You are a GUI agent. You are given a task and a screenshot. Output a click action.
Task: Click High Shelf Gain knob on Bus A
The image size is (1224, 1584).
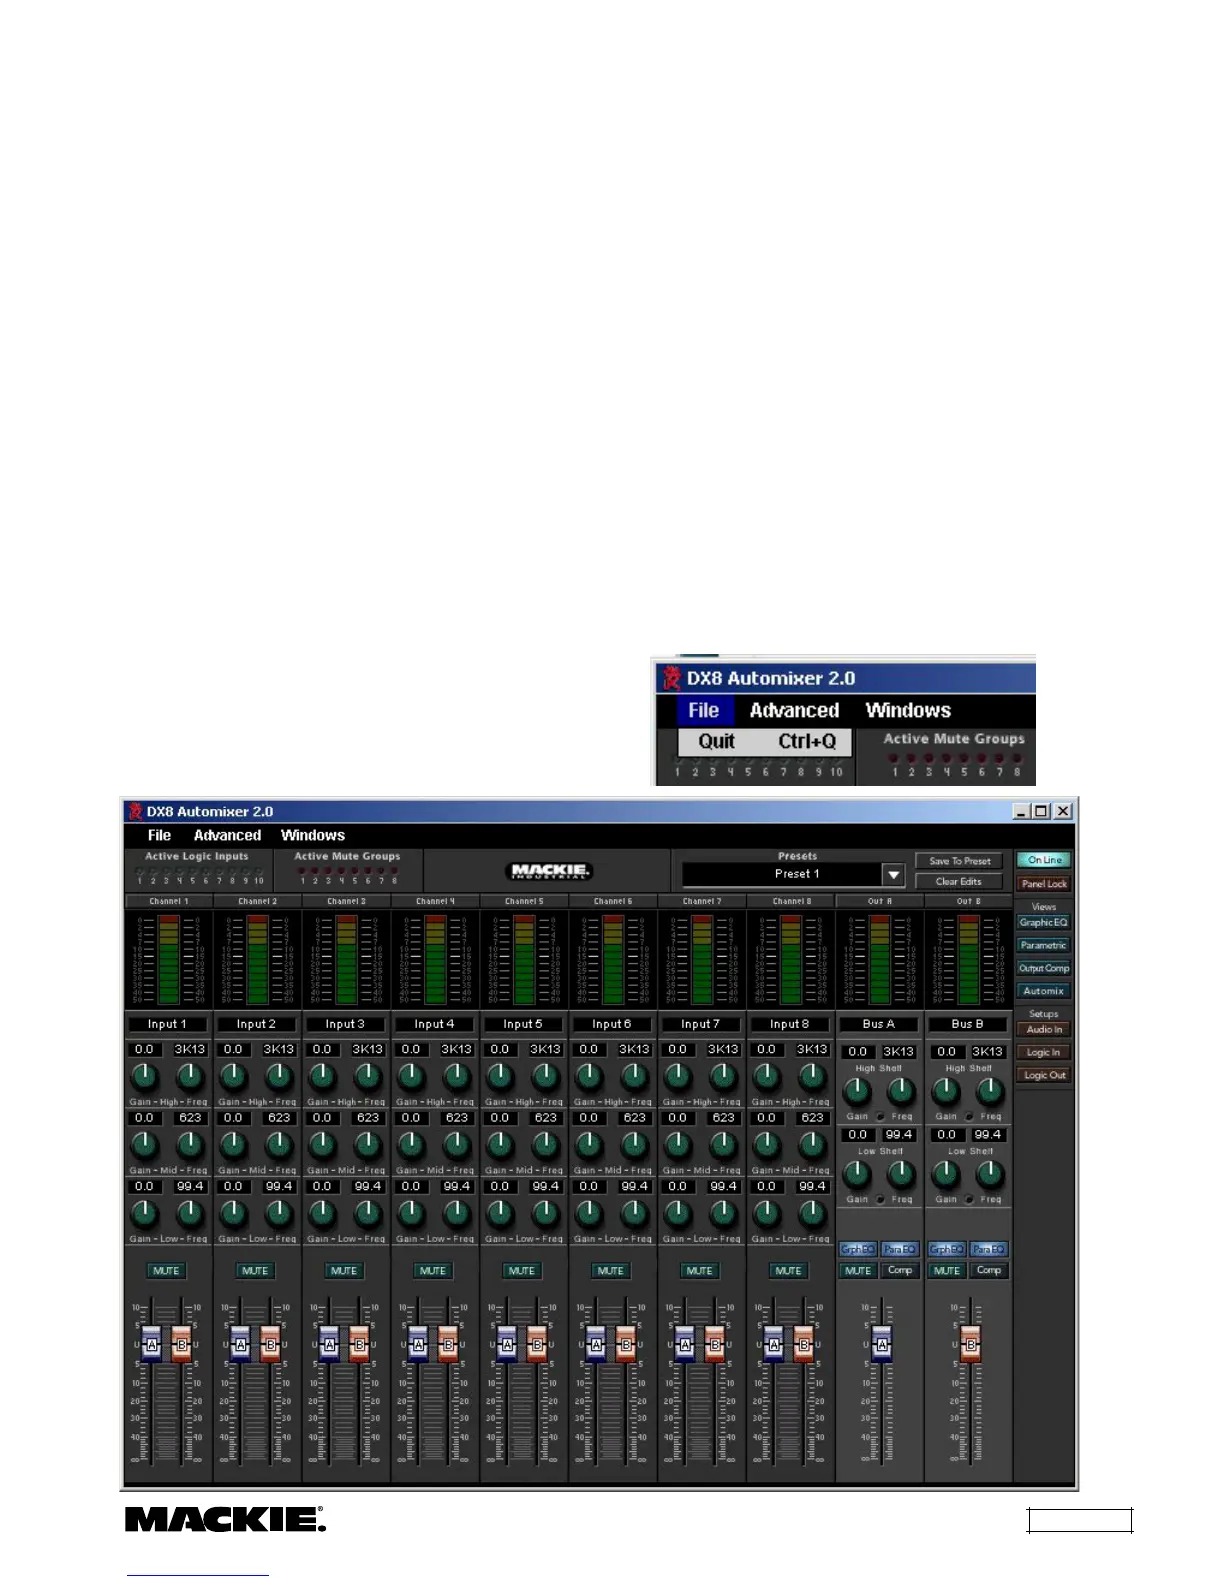pos(857,1092)
